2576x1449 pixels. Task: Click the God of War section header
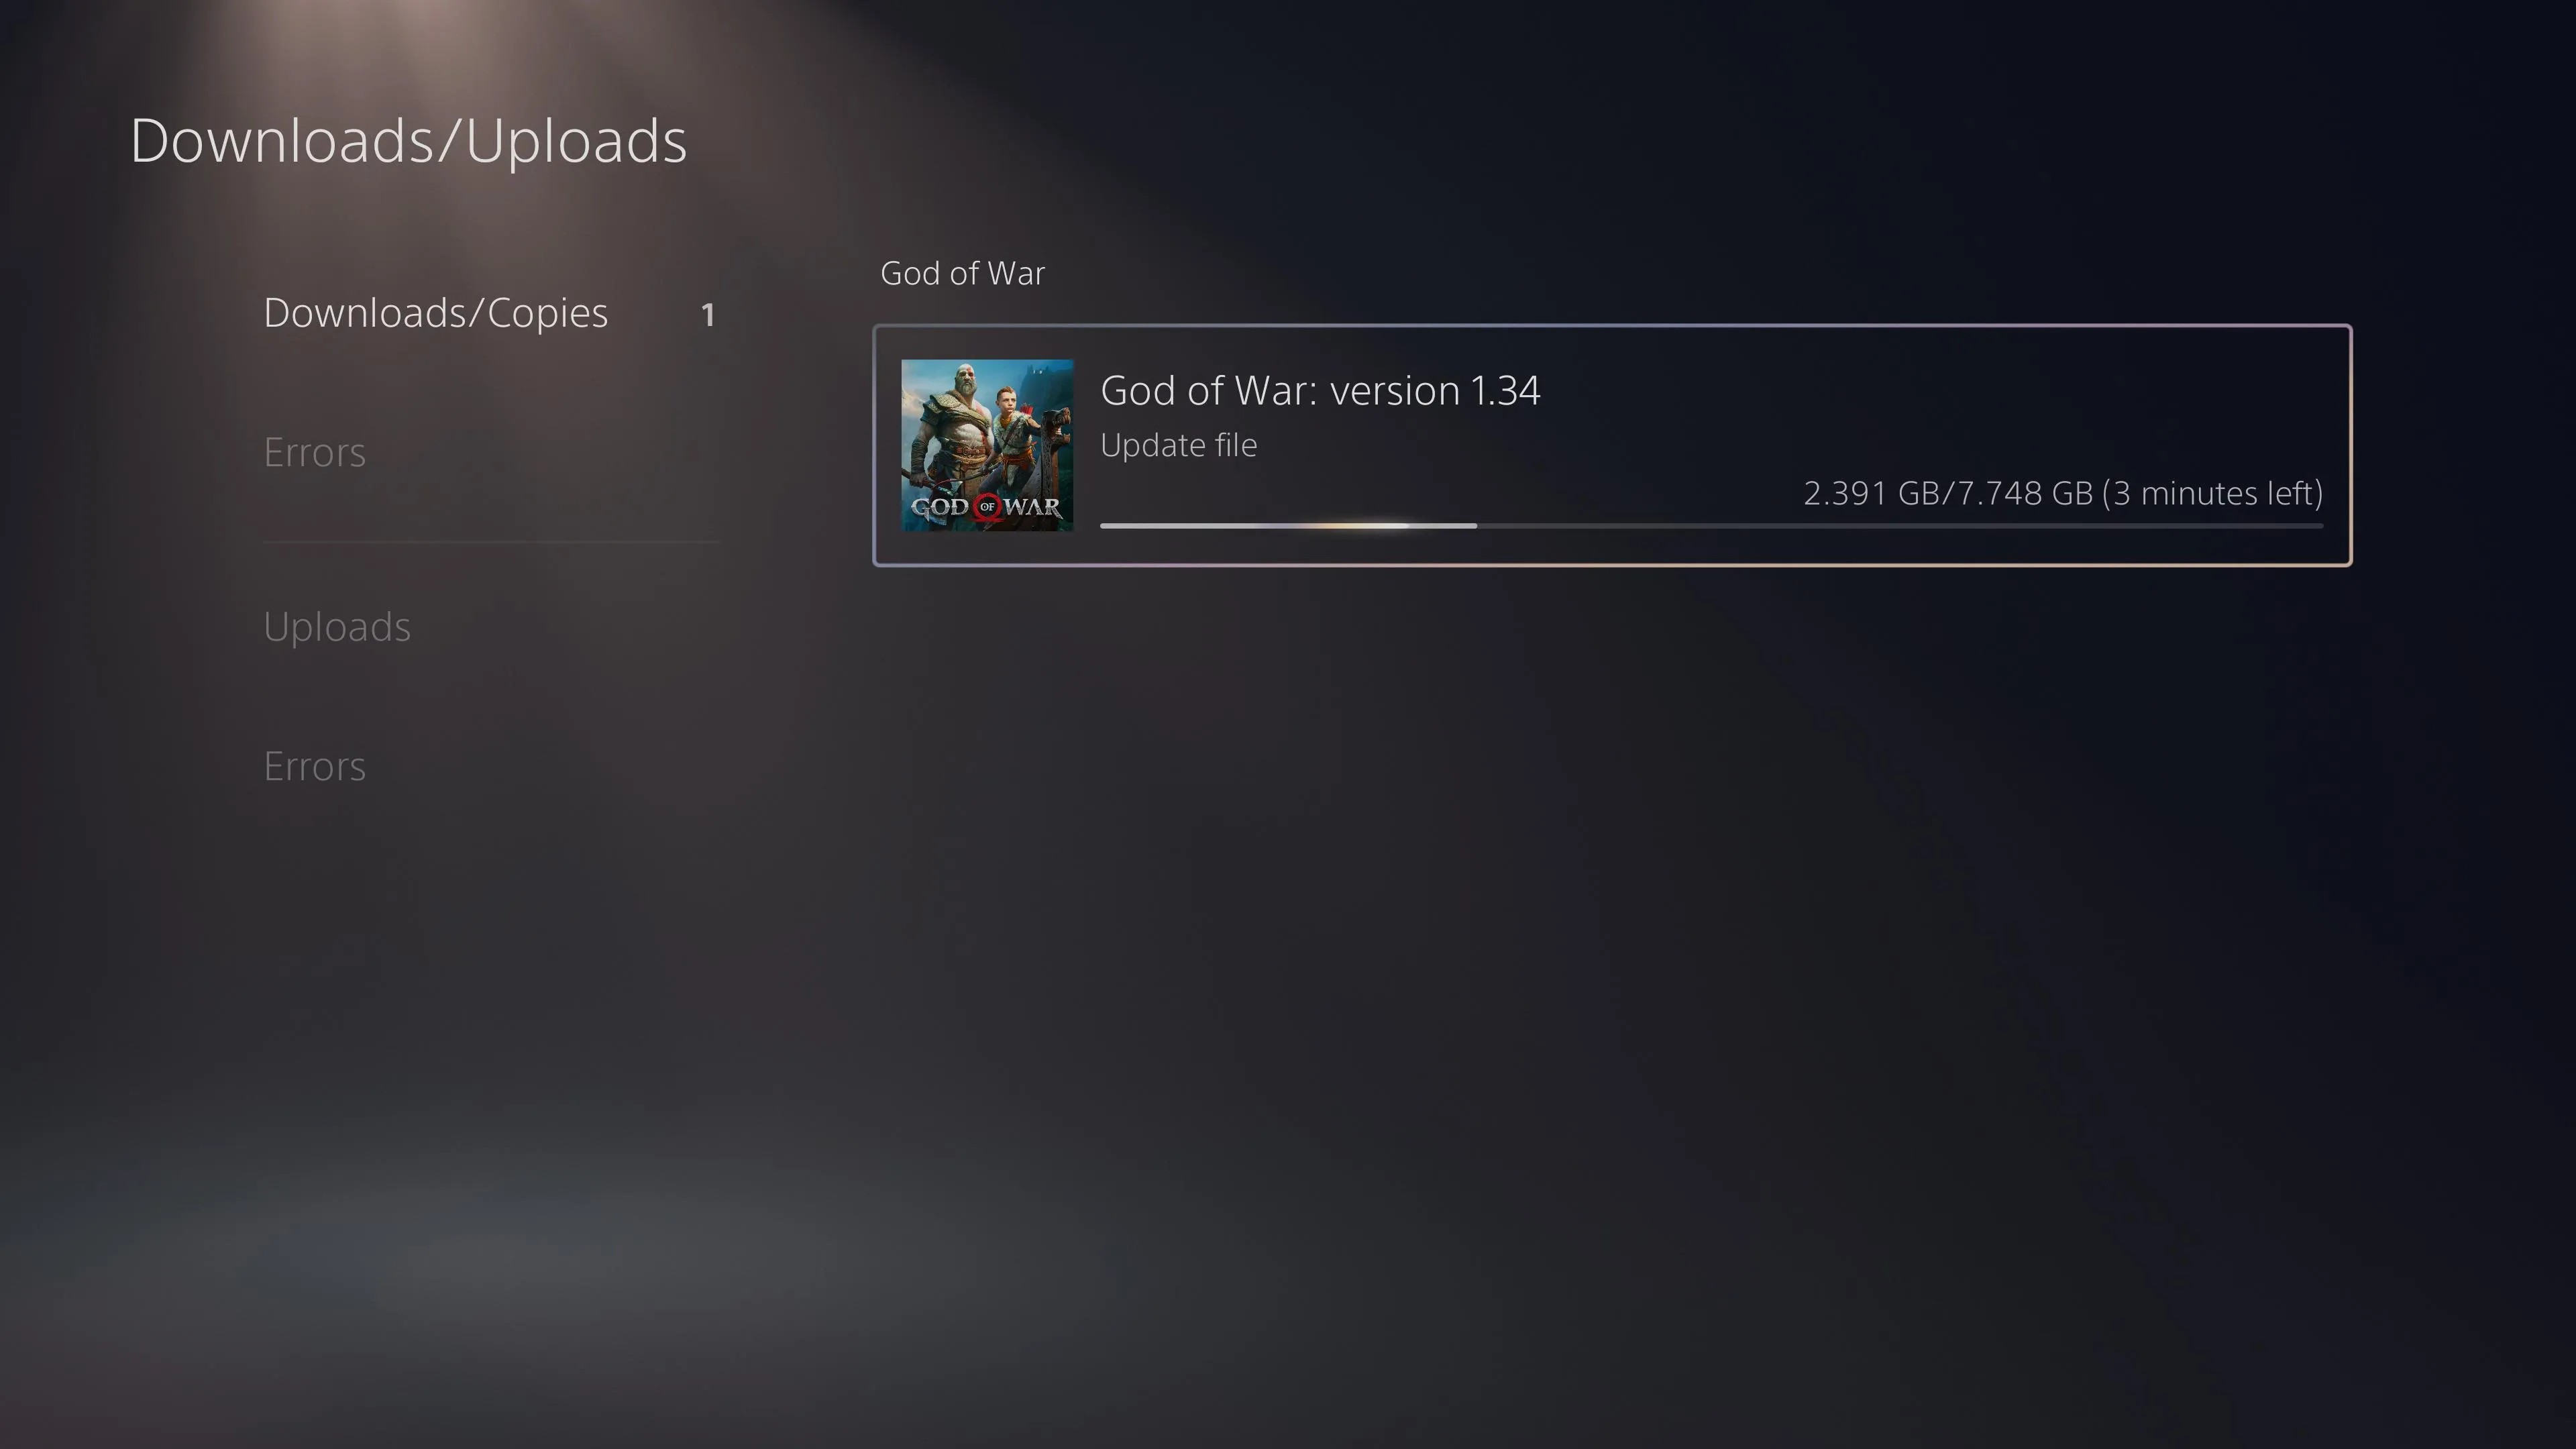[x=962, y=273]
